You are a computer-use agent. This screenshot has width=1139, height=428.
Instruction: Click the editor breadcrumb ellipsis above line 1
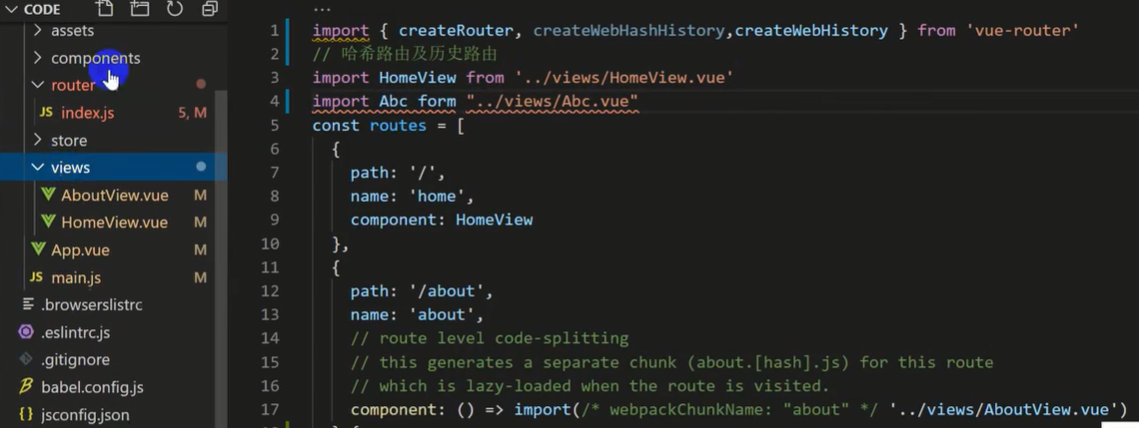pos(321,9)
